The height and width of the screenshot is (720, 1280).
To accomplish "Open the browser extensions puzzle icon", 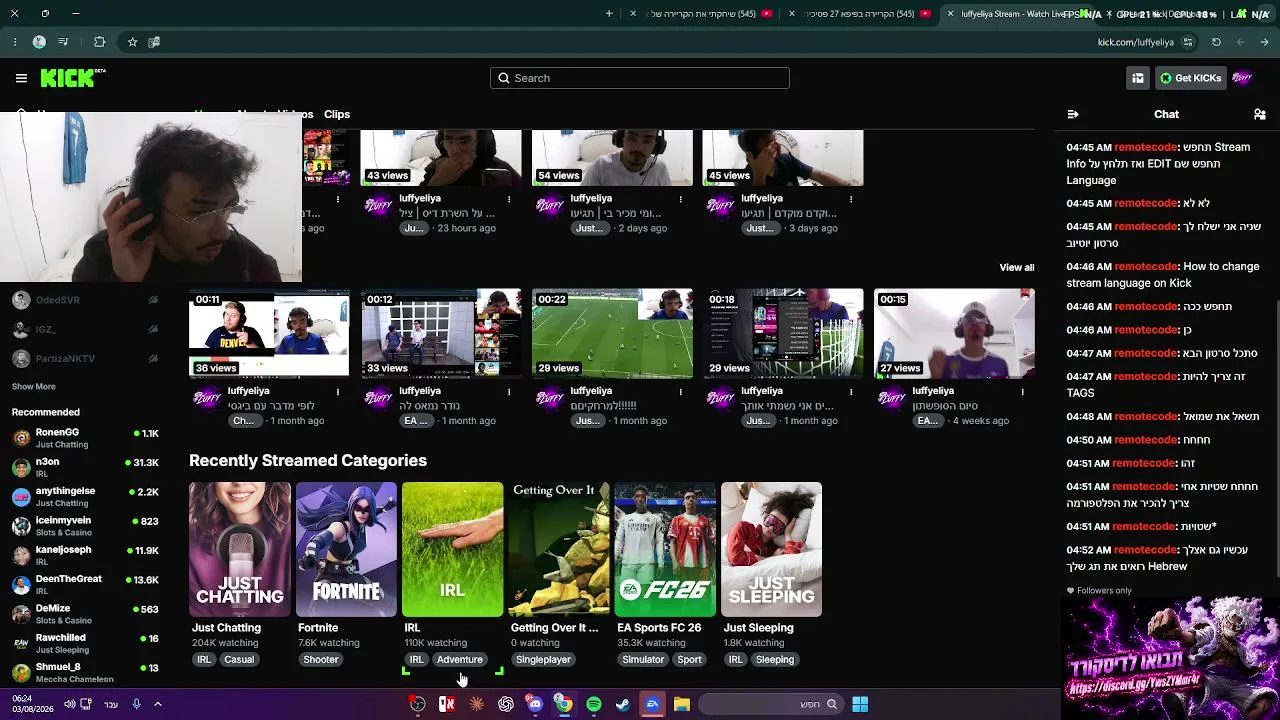I will point(99,42).
